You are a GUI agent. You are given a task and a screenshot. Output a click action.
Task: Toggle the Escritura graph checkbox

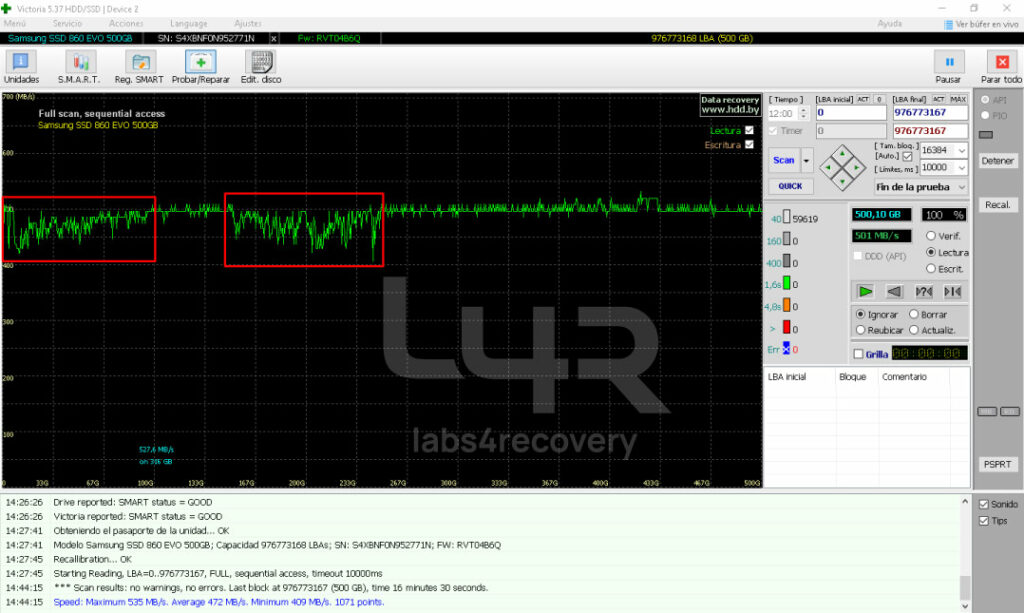[749, 144]
